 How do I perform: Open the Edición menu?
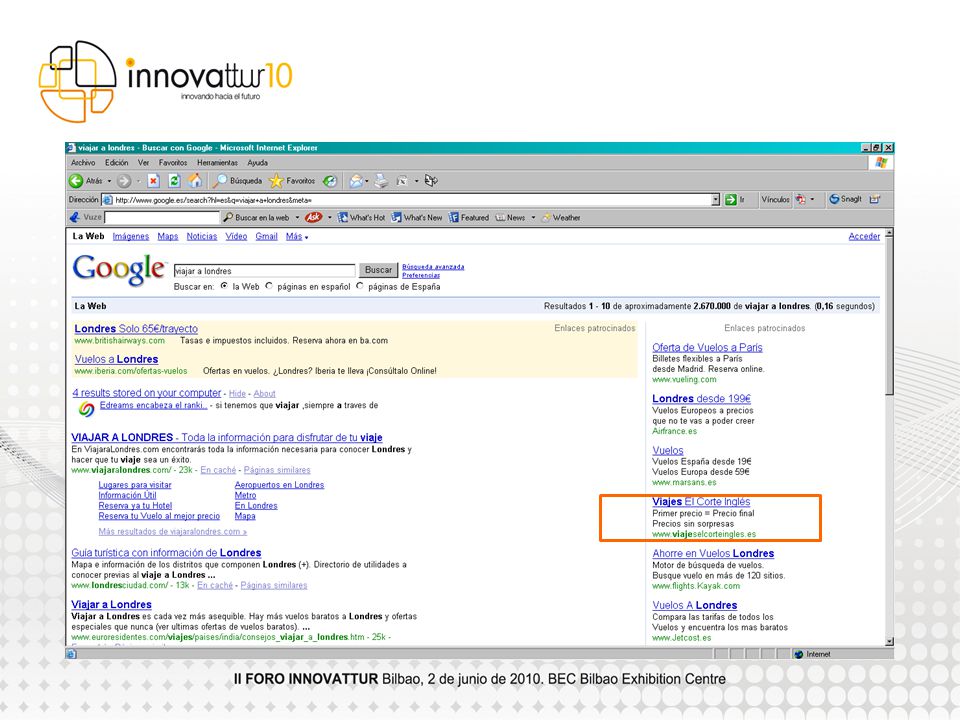(116, 163)
